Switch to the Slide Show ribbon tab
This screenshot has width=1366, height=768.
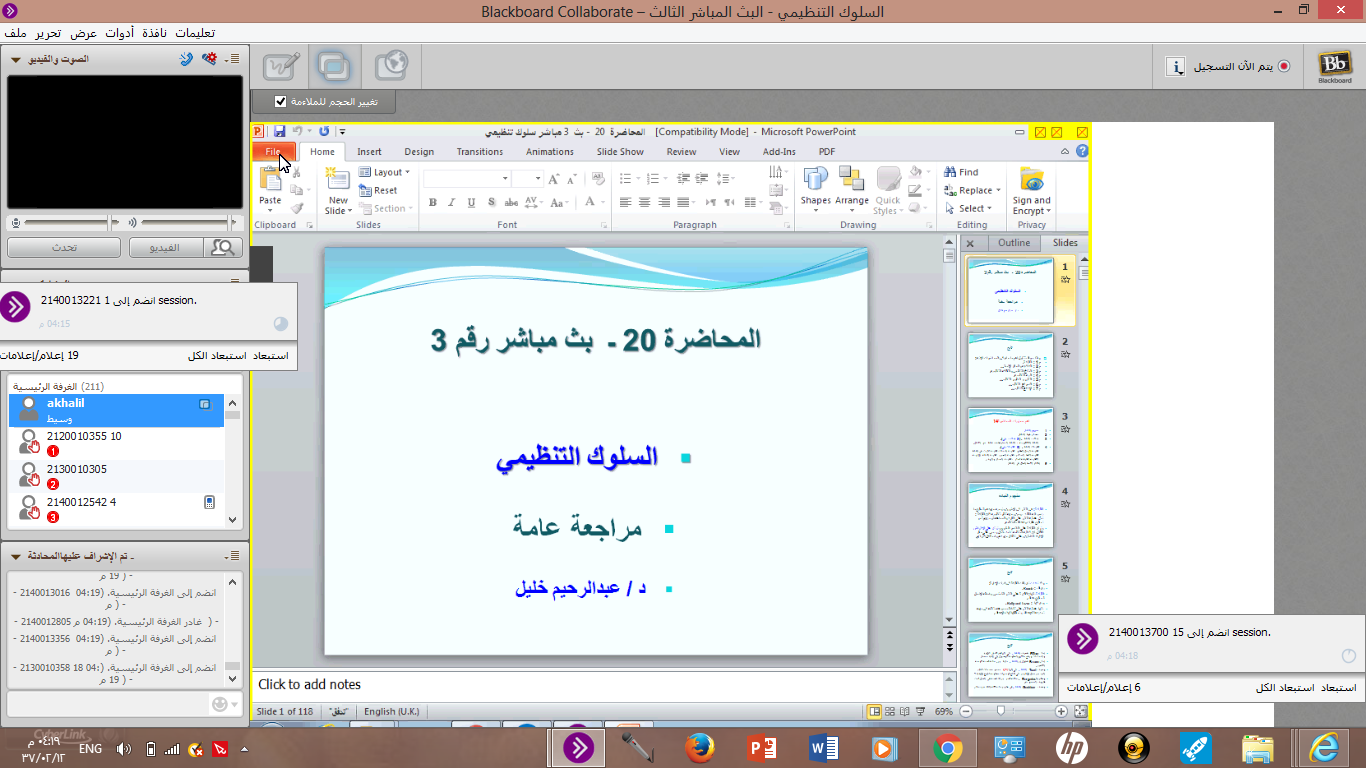tap(620, 152)
